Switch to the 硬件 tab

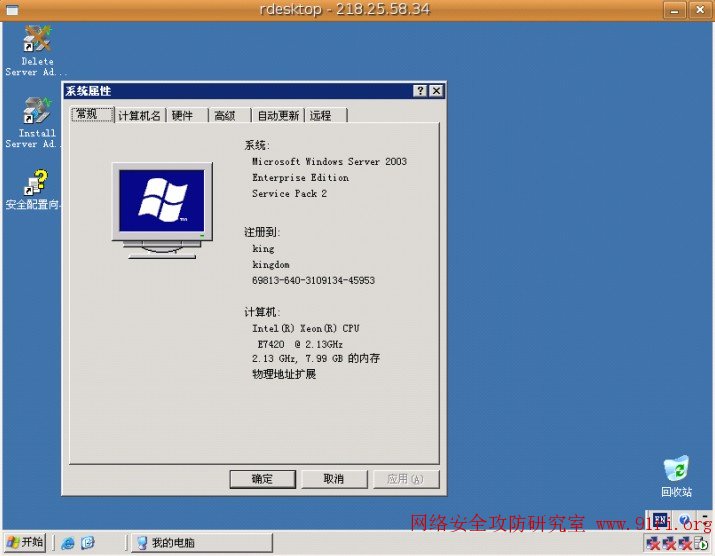pyautogui.click(x=186, y=116)
